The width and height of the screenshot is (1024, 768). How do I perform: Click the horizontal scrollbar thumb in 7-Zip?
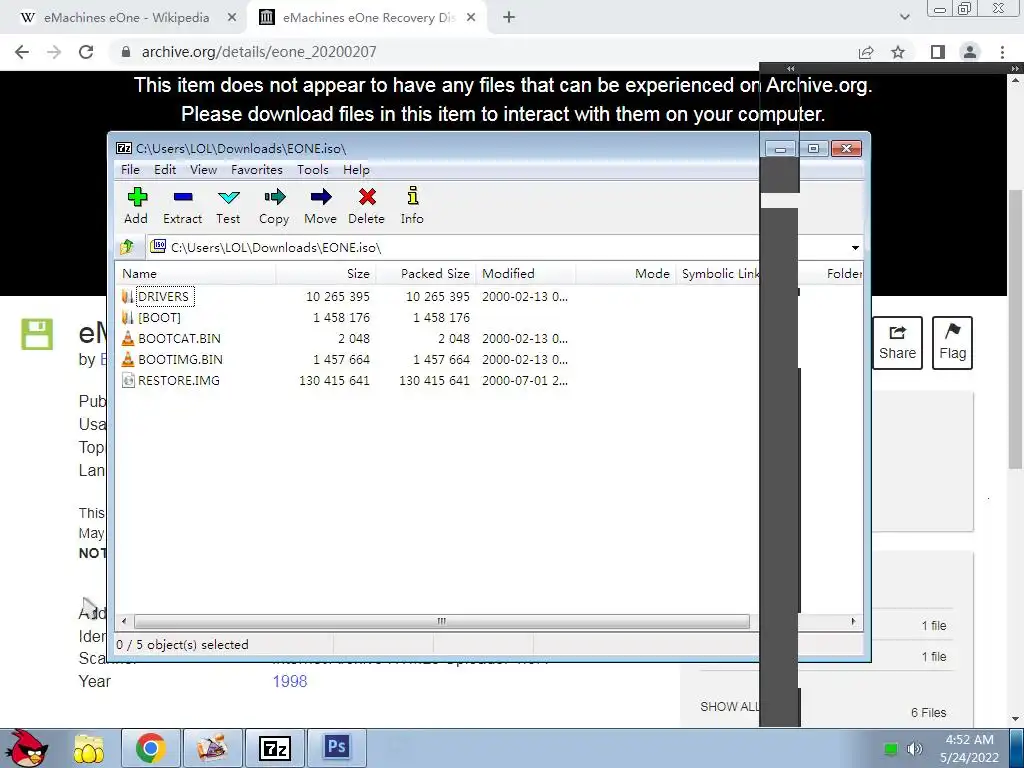(441, 621)
